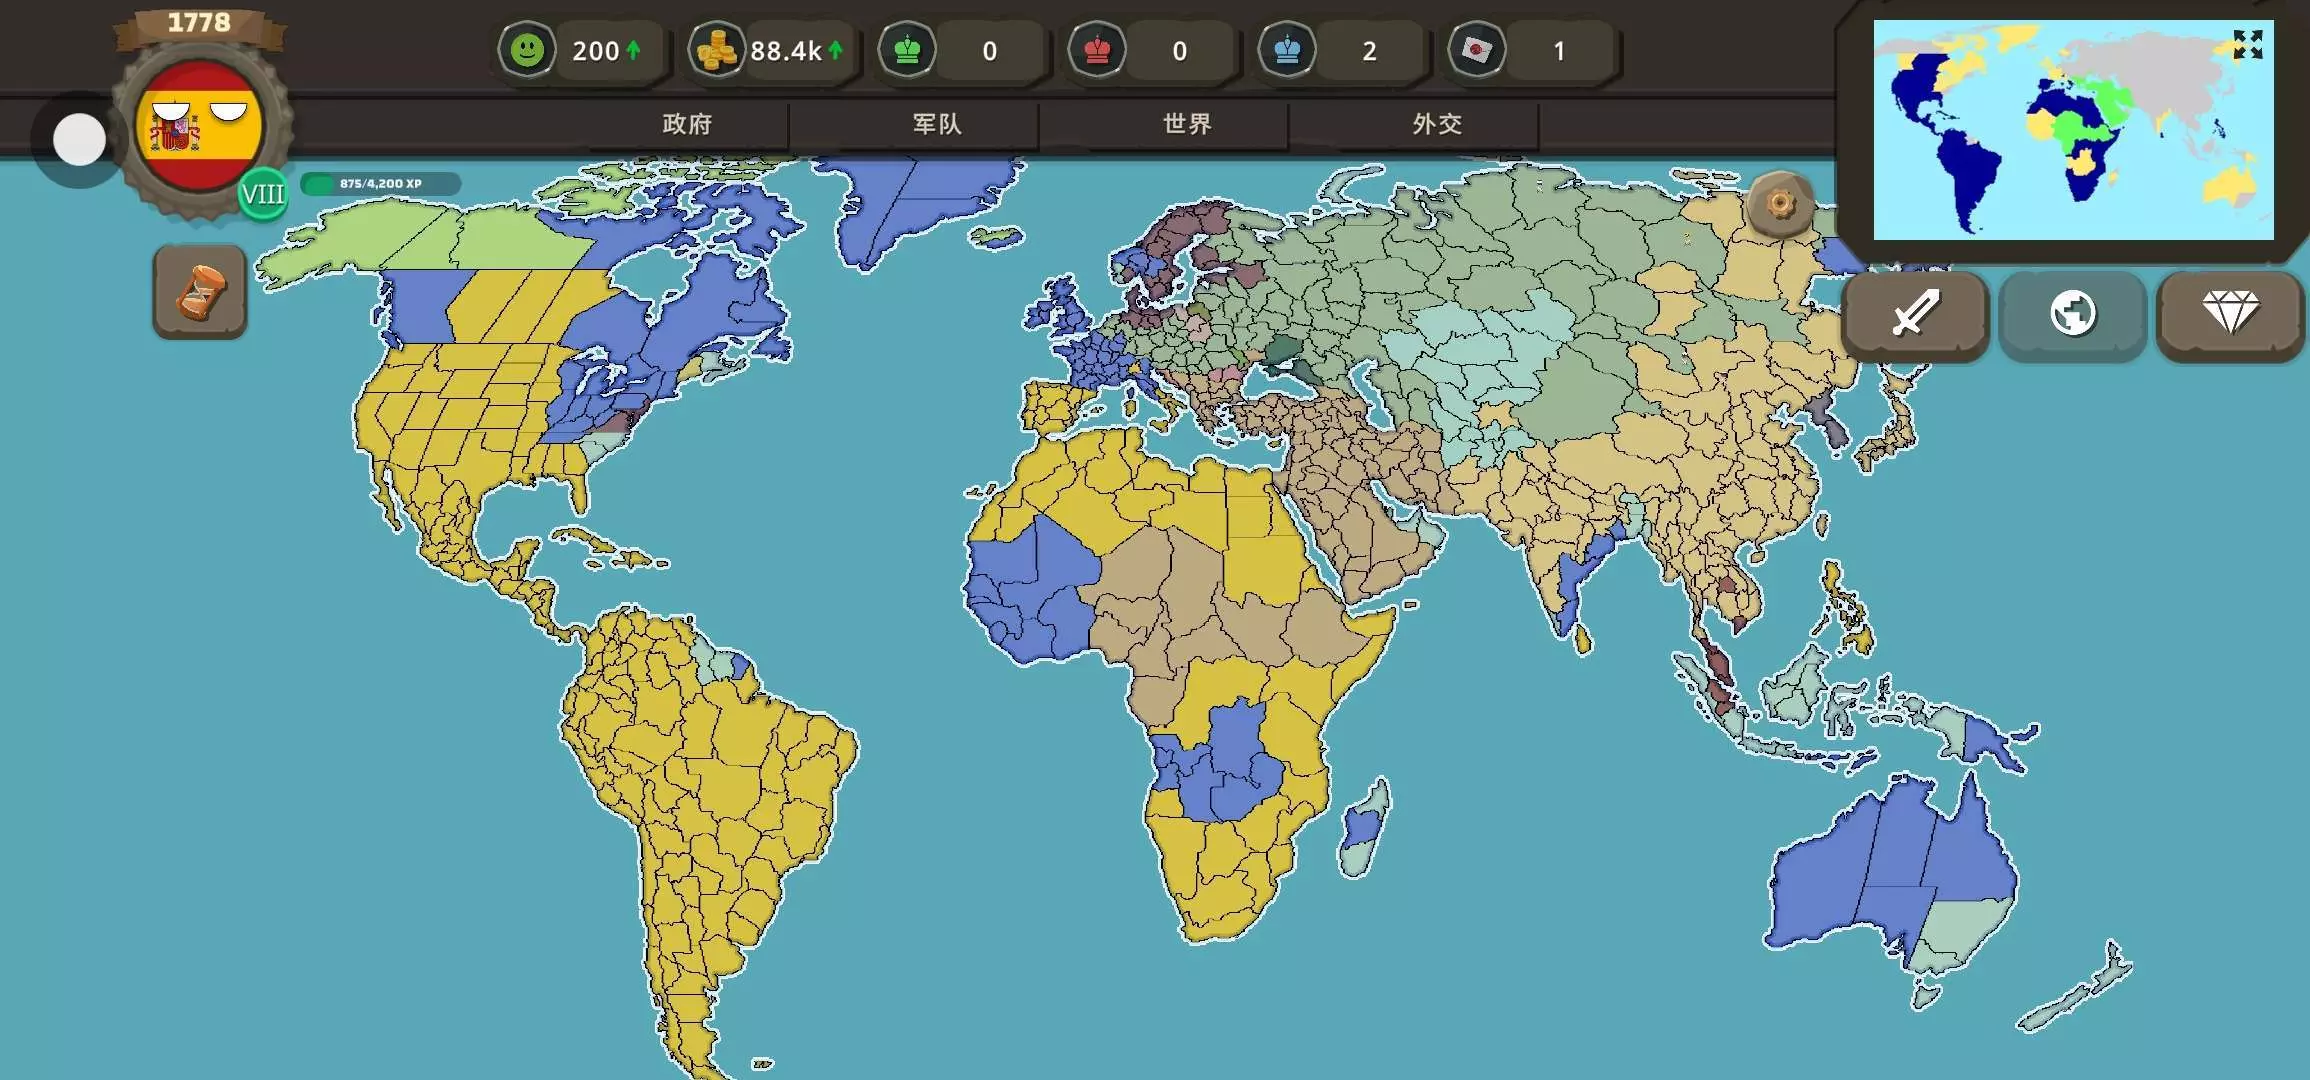Click the green crown counter icon
Viewport: 2310px width, 1080px height.
[x=907, y=50]
